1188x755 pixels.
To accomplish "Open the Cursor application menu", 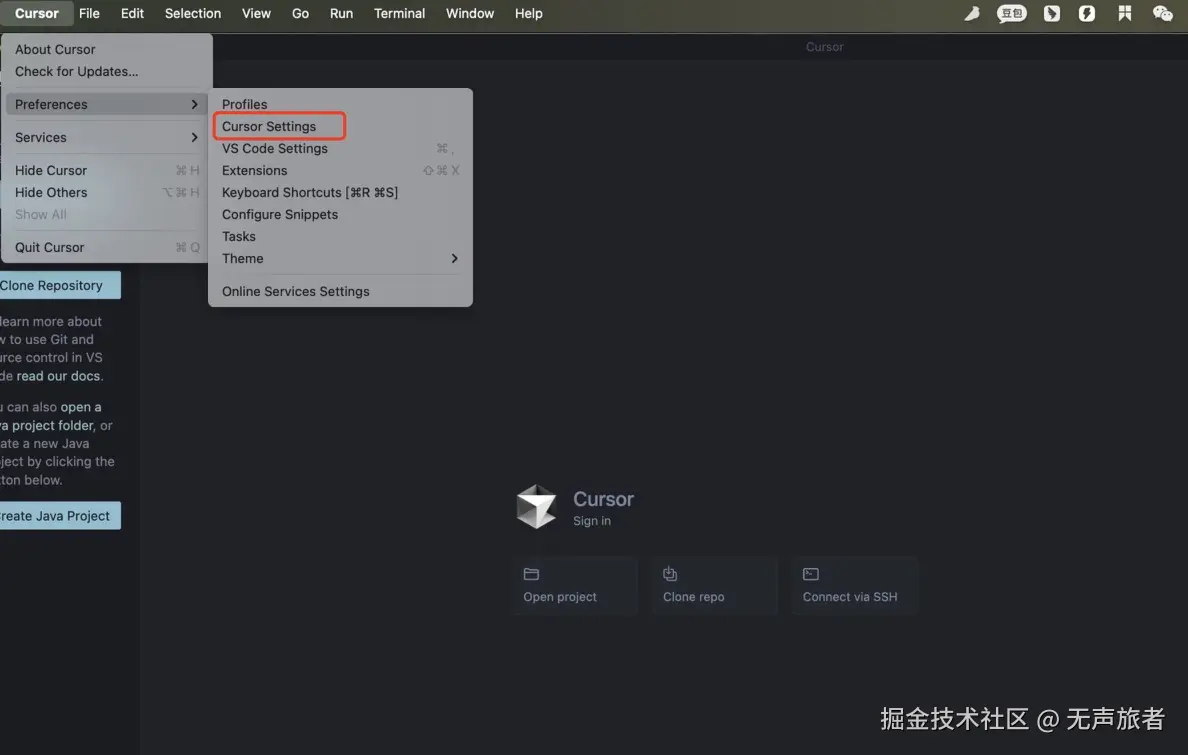I will point(36,14).
